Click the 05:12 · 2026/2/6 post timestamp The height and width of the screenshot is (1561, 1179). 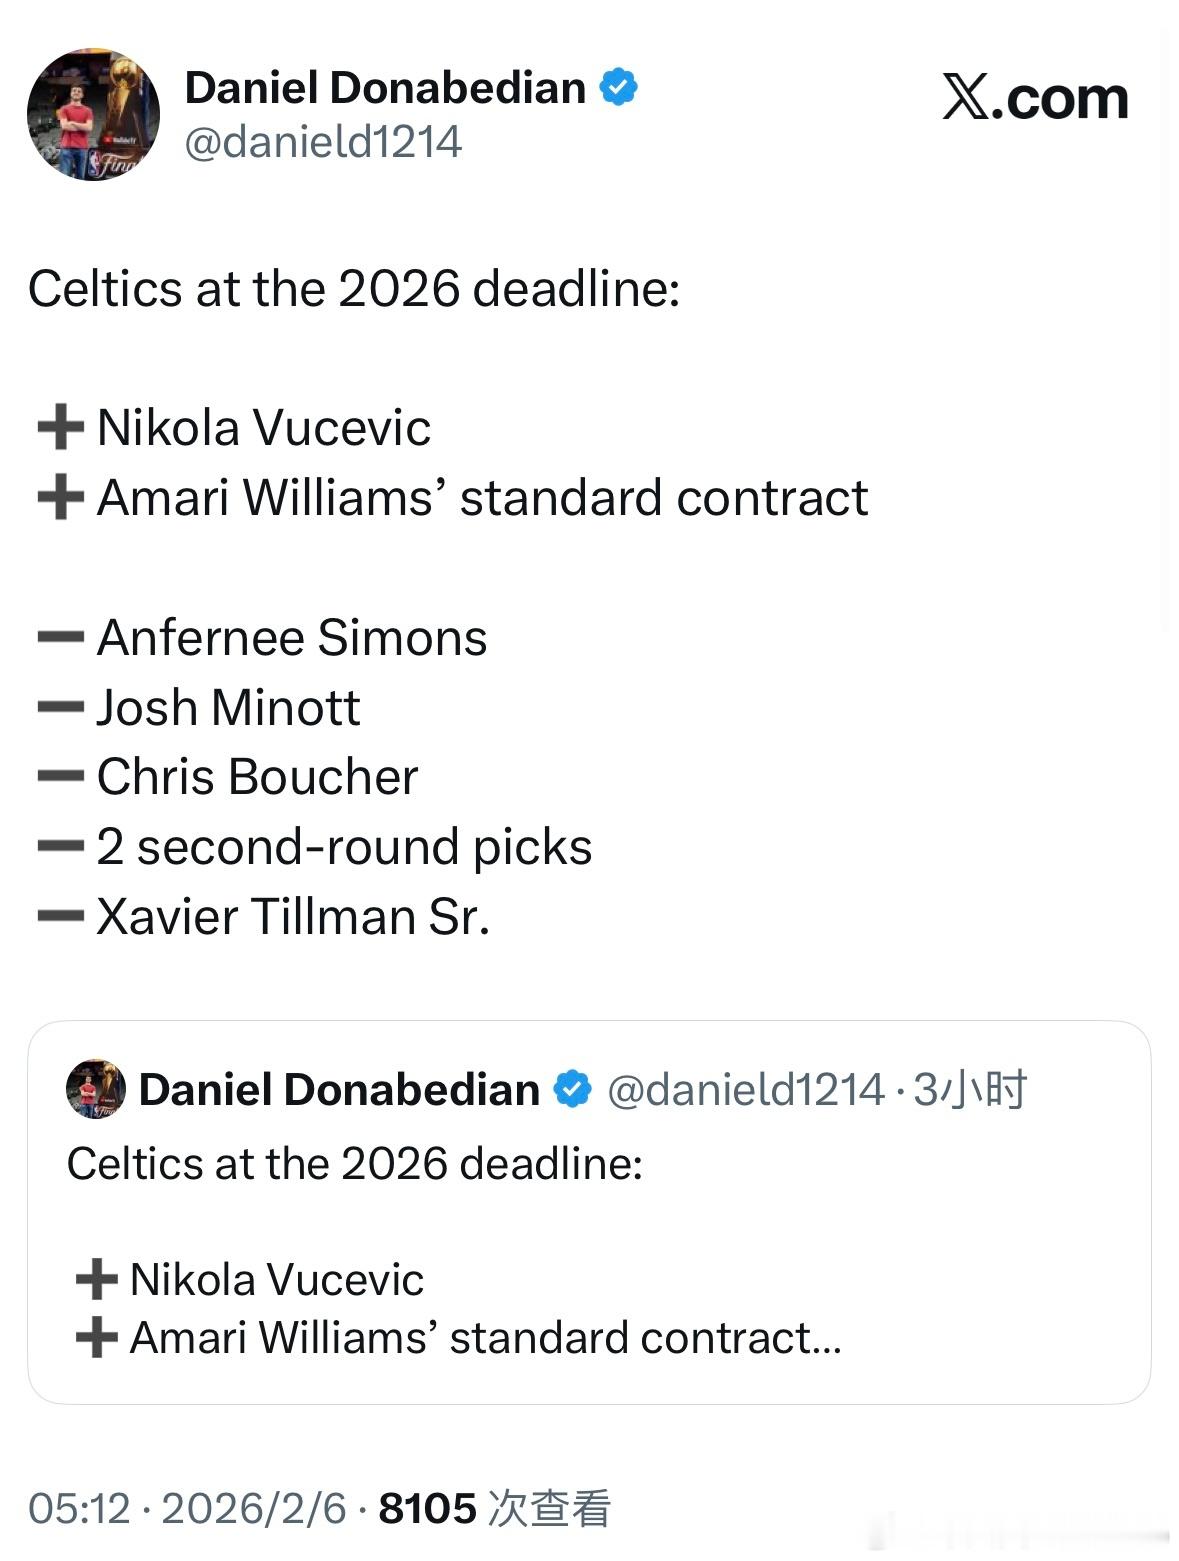tap(187, 1508)
